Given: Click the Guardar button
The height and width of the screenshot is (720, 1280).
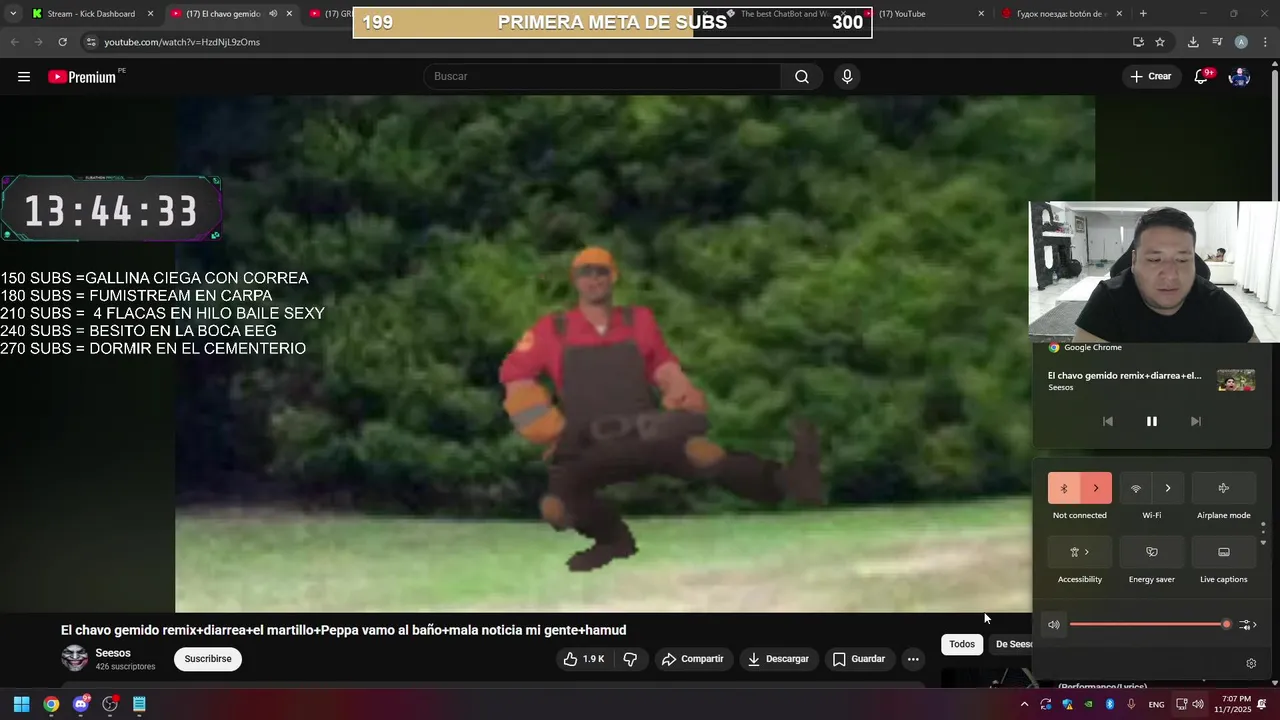Looking at the screenshot, I should pyautogui.click(x=859, y=659).
